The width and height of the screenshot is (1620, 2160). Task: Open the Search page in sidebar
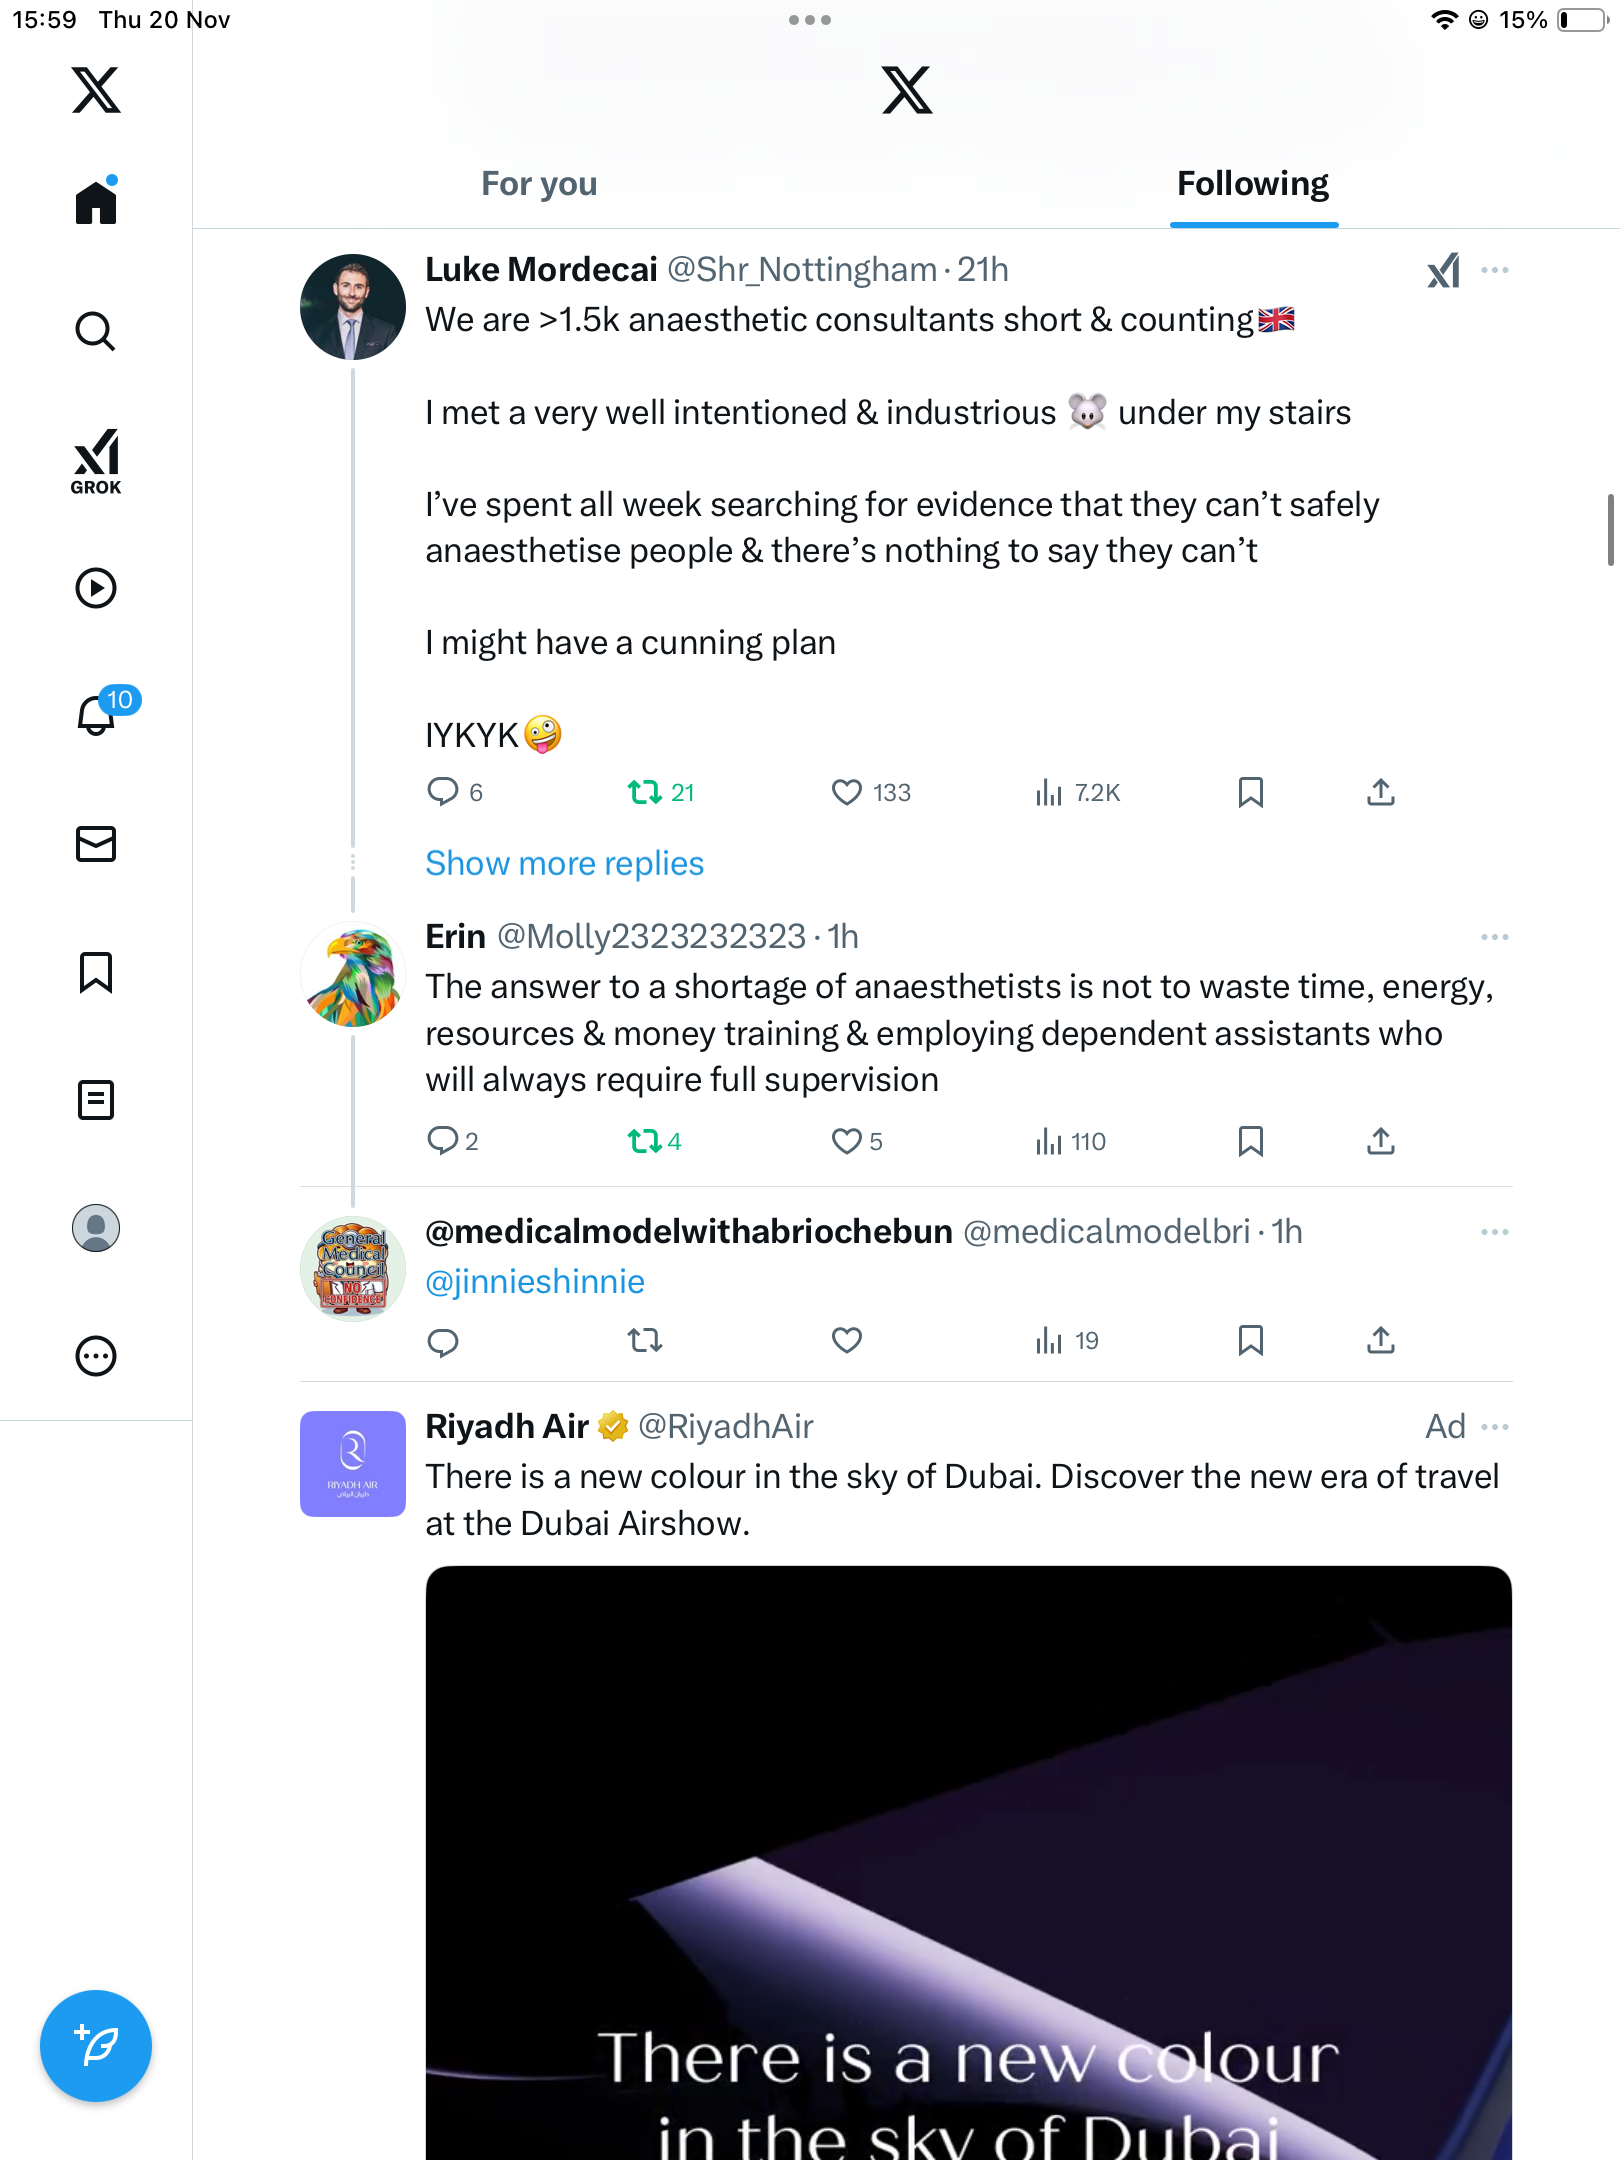click(x=96, y=331)
